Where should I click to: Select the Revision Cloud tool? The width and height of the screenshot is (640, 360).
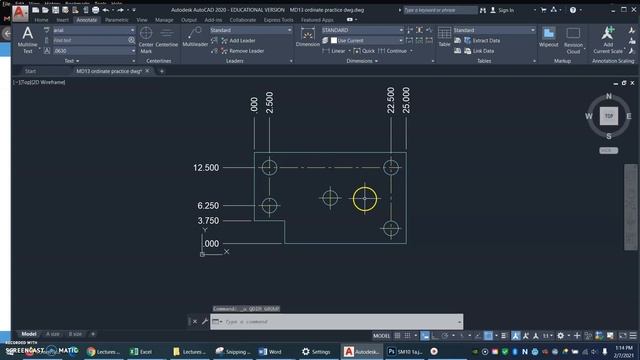coord(573,40)
